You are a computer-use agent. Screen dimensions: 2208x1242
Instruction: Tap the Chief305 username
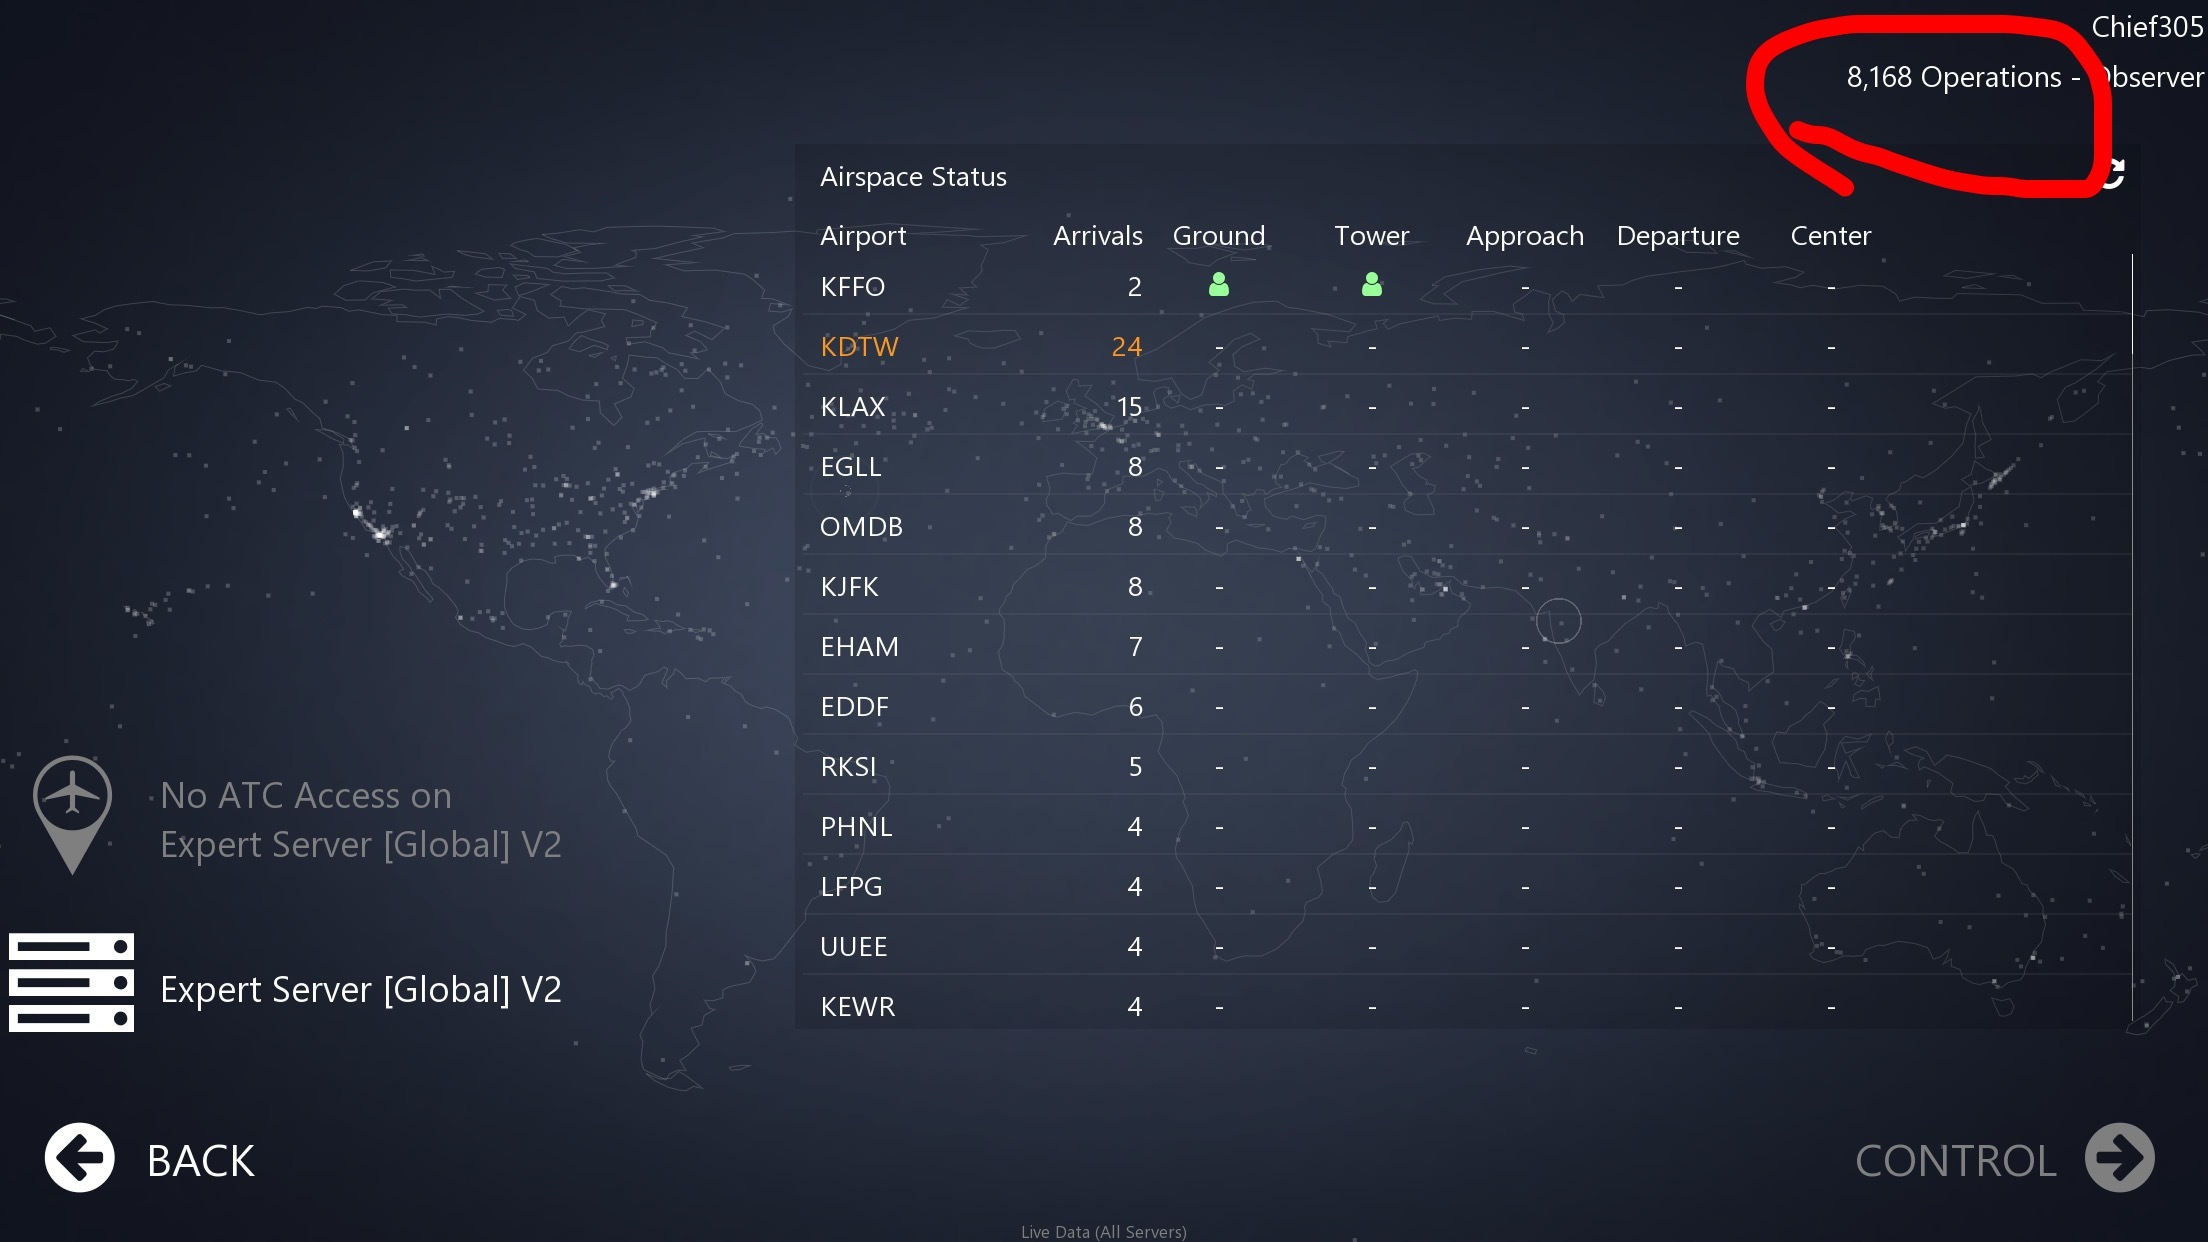point(2146,27)
